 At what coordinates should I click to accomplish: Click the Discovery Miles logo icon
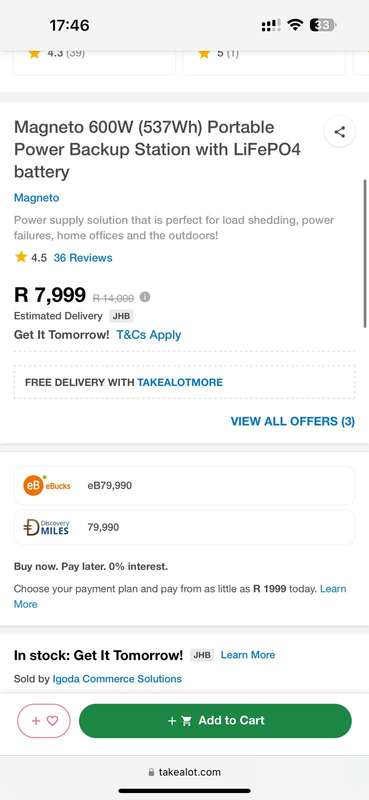46,528
